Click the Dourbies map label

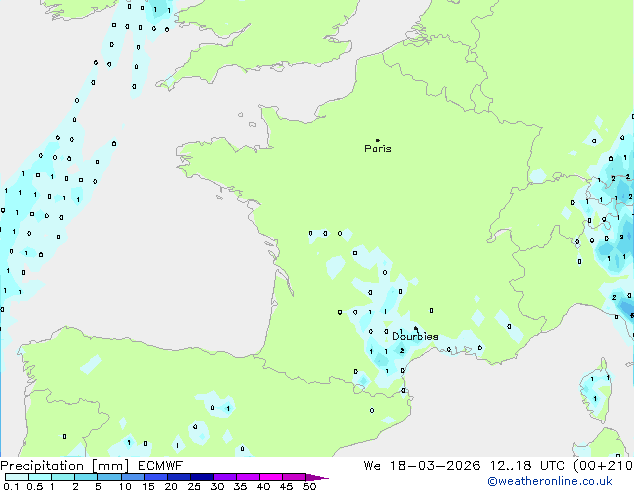pyautogui.click(x=415, y=337)
